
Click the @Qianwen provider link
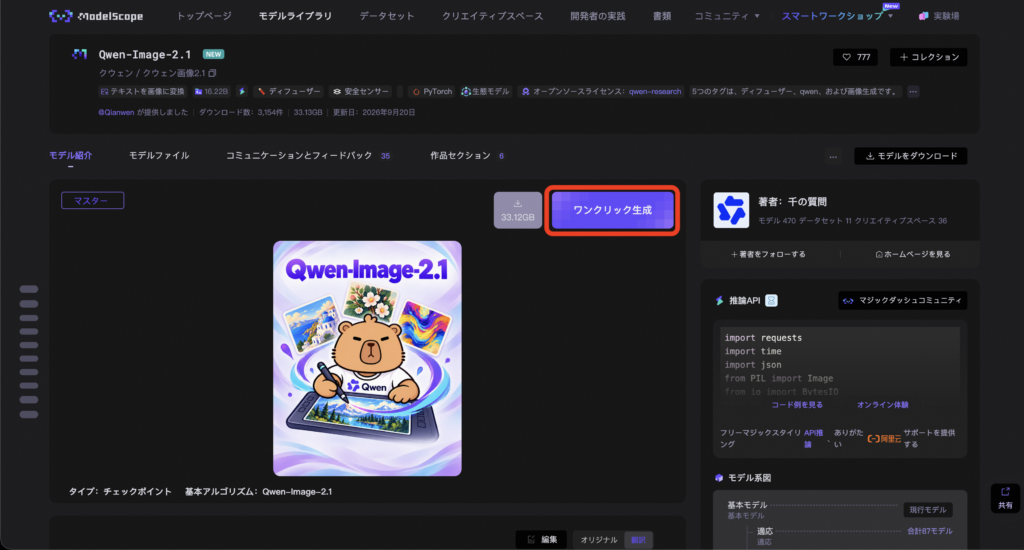[116, 112]
